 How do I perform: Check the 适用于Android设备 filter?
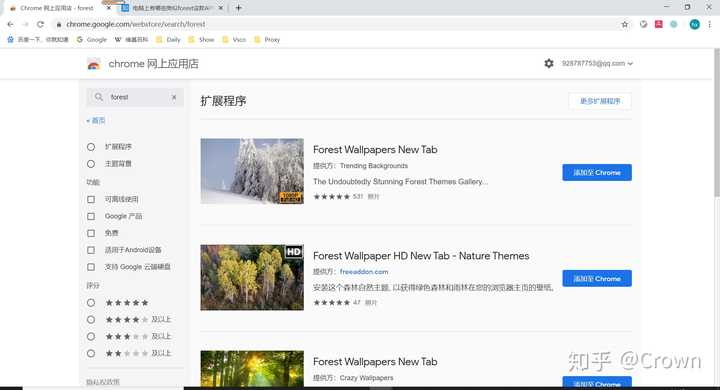91,250
